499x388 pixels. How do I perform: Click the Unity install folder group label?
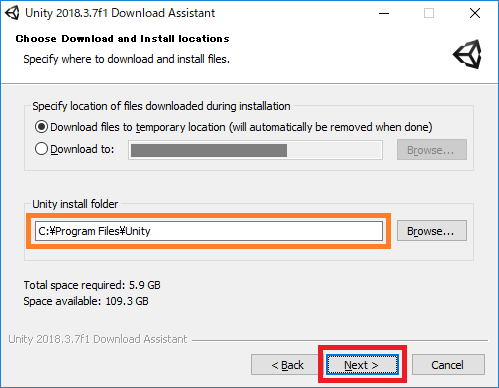[x=75, y=204]
